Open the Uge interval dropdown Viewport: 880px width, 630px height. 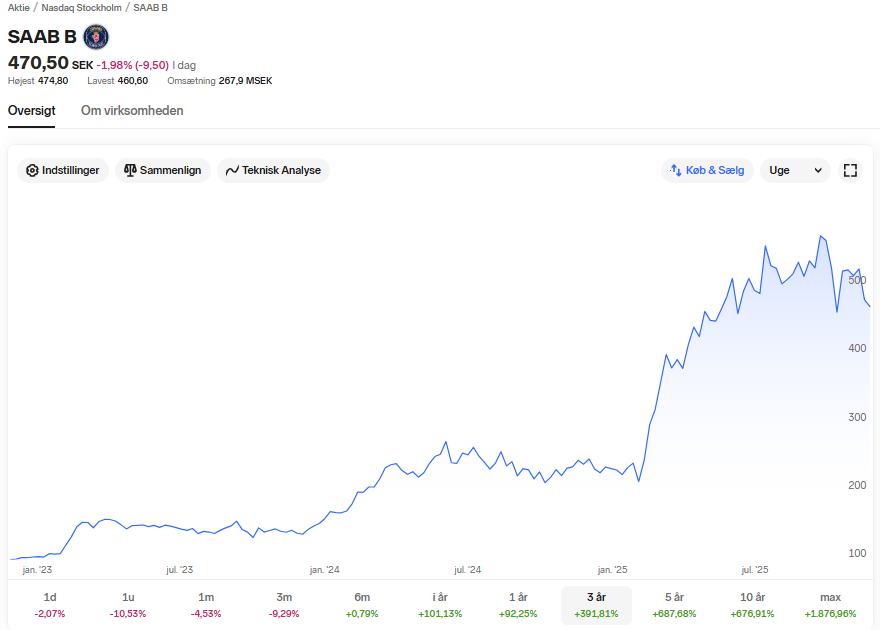tap(795, 170)
